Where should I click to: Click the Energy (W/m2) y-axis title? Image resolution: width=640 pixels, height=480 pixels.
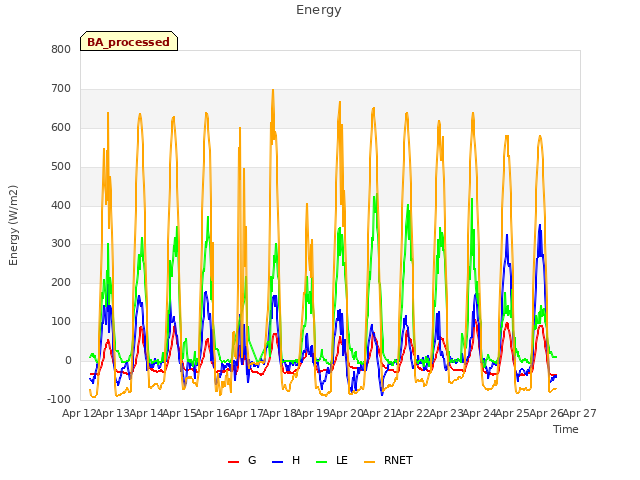point(13,225)
